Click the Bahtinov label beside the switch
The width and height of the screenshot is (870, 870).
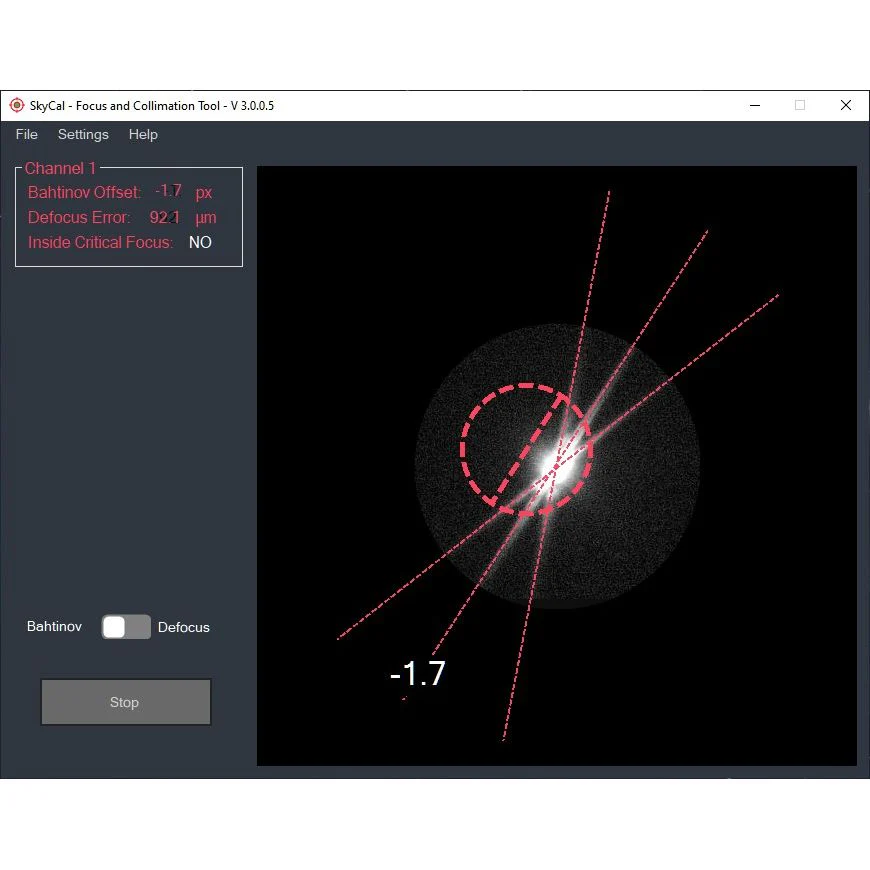tap(54, 627)
